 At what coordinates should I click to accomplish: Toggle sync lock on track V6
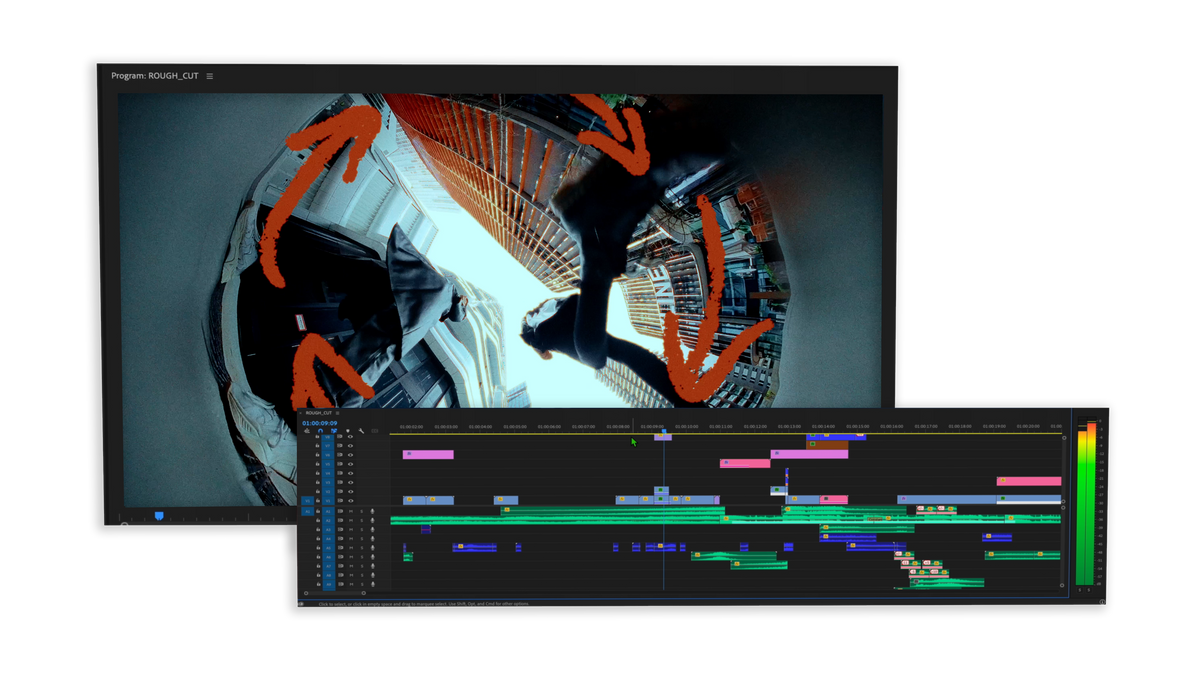point(339,455)
